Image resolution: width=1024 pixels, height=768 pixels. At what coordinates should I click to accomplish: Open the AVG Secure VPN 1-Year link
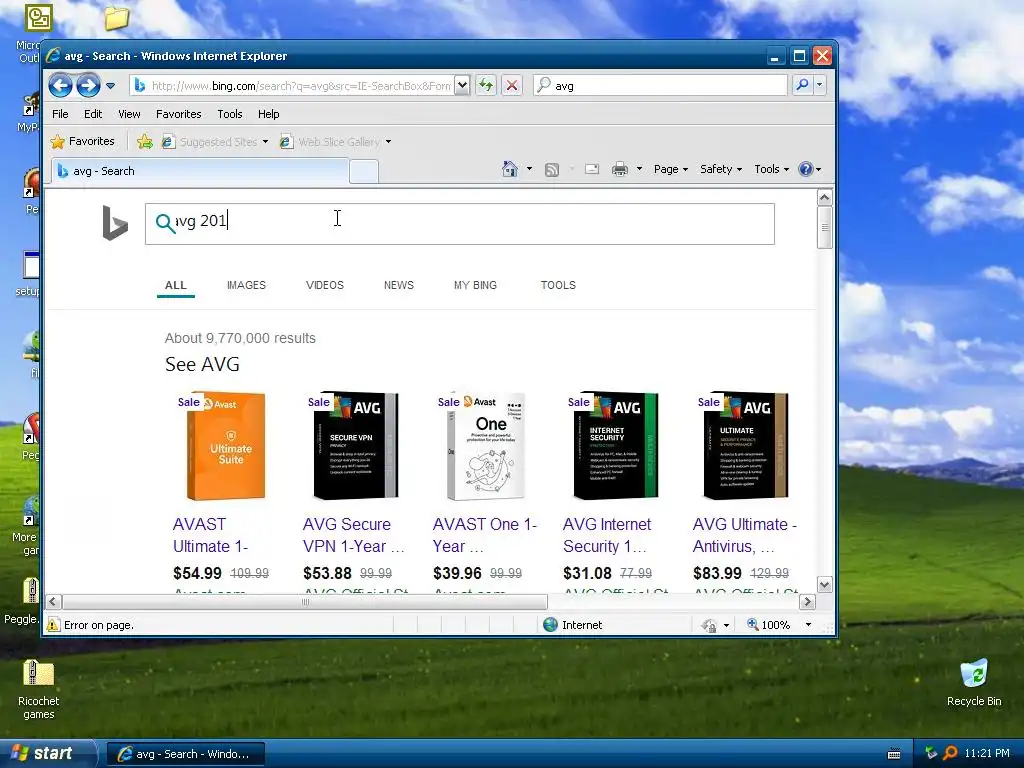(353, 536)
